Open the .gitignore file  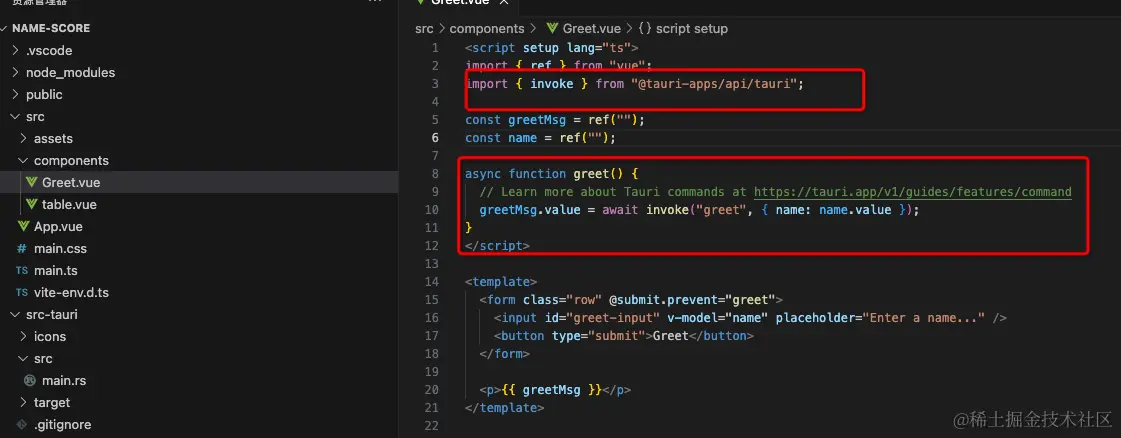click(63, 424)
